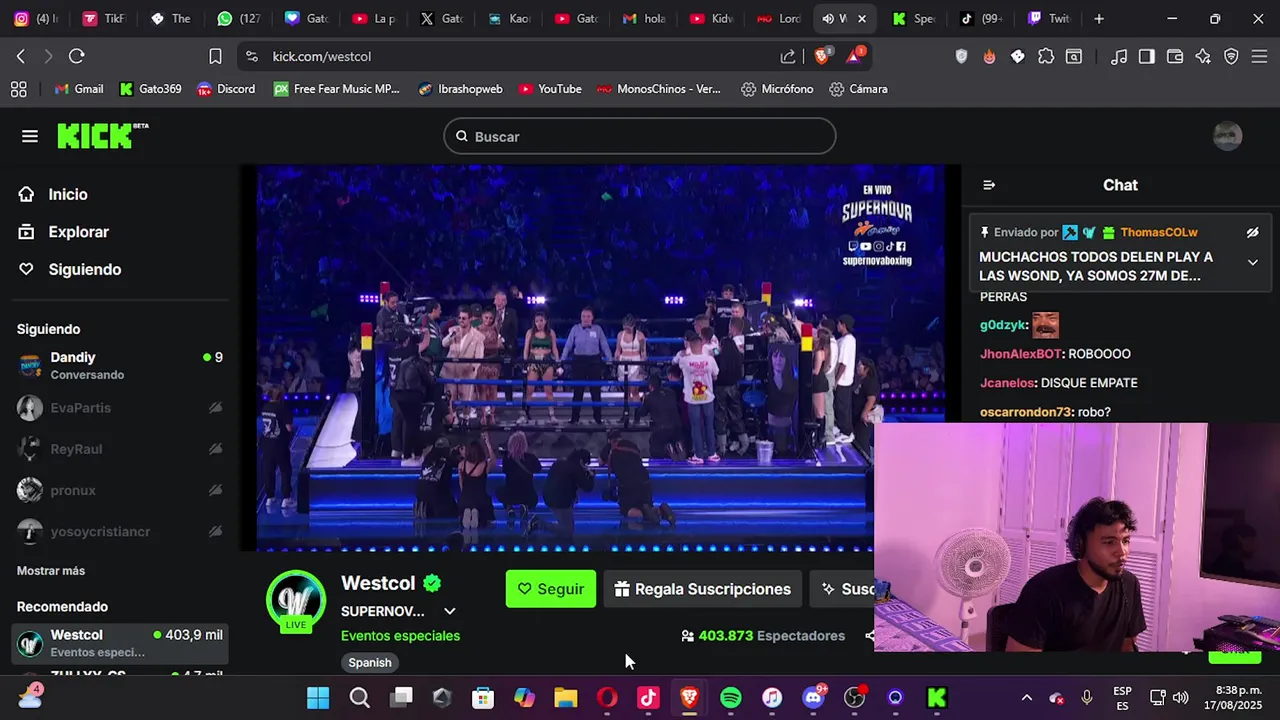Open recommended Westcol channel row

pos(120,643)
